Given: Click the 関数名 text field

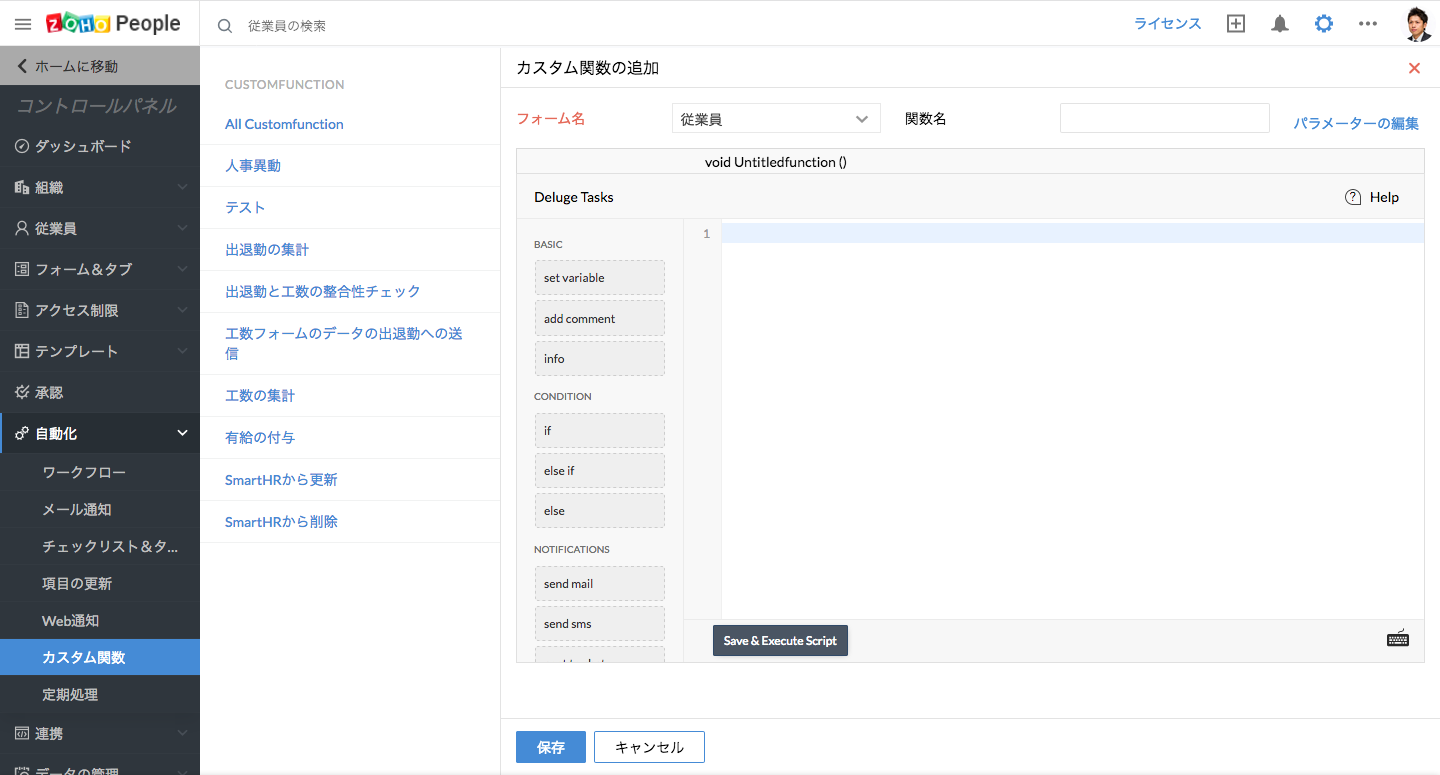Looking at the screenshot, I should [x=1164, y=119].
